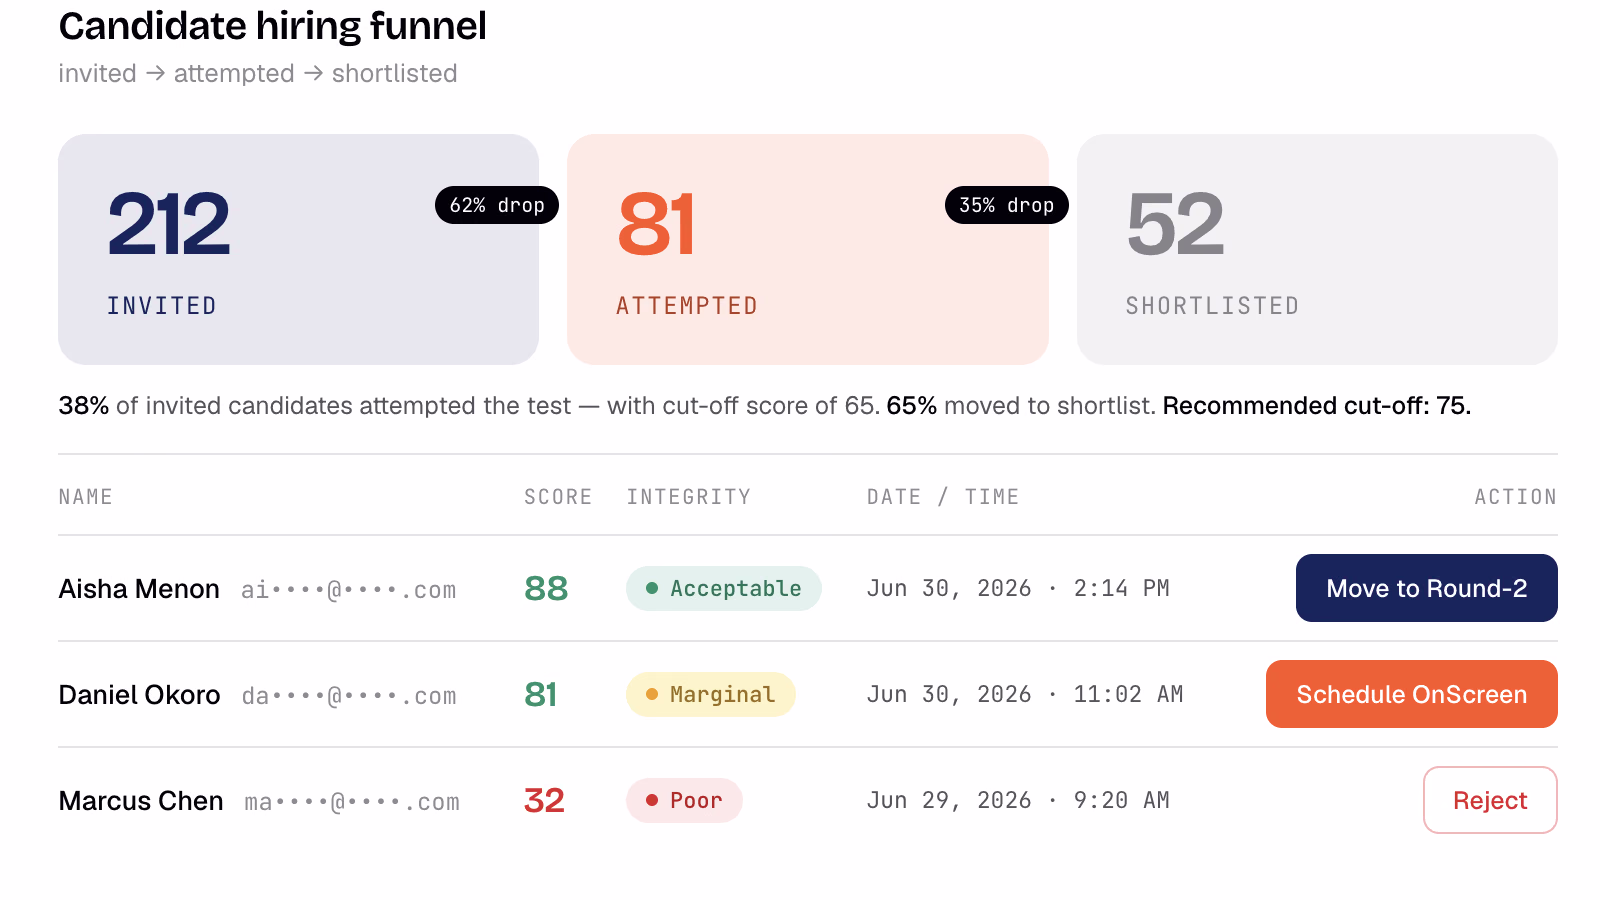Select the 62% drop badge
1600x900 pixels.
[x=497, y=205]
